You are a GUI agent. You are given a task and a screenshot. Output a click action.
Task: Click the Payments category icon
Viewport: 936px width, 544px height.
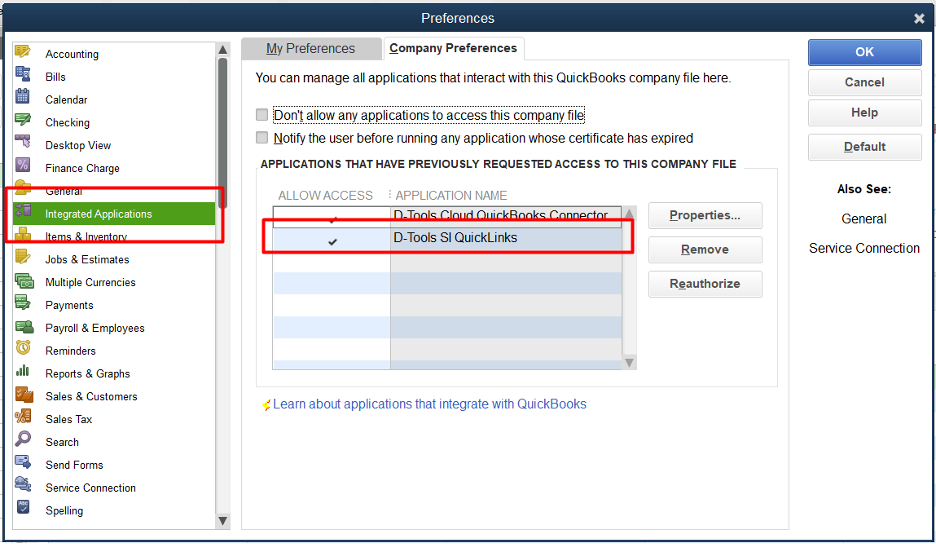click(23, 303)
